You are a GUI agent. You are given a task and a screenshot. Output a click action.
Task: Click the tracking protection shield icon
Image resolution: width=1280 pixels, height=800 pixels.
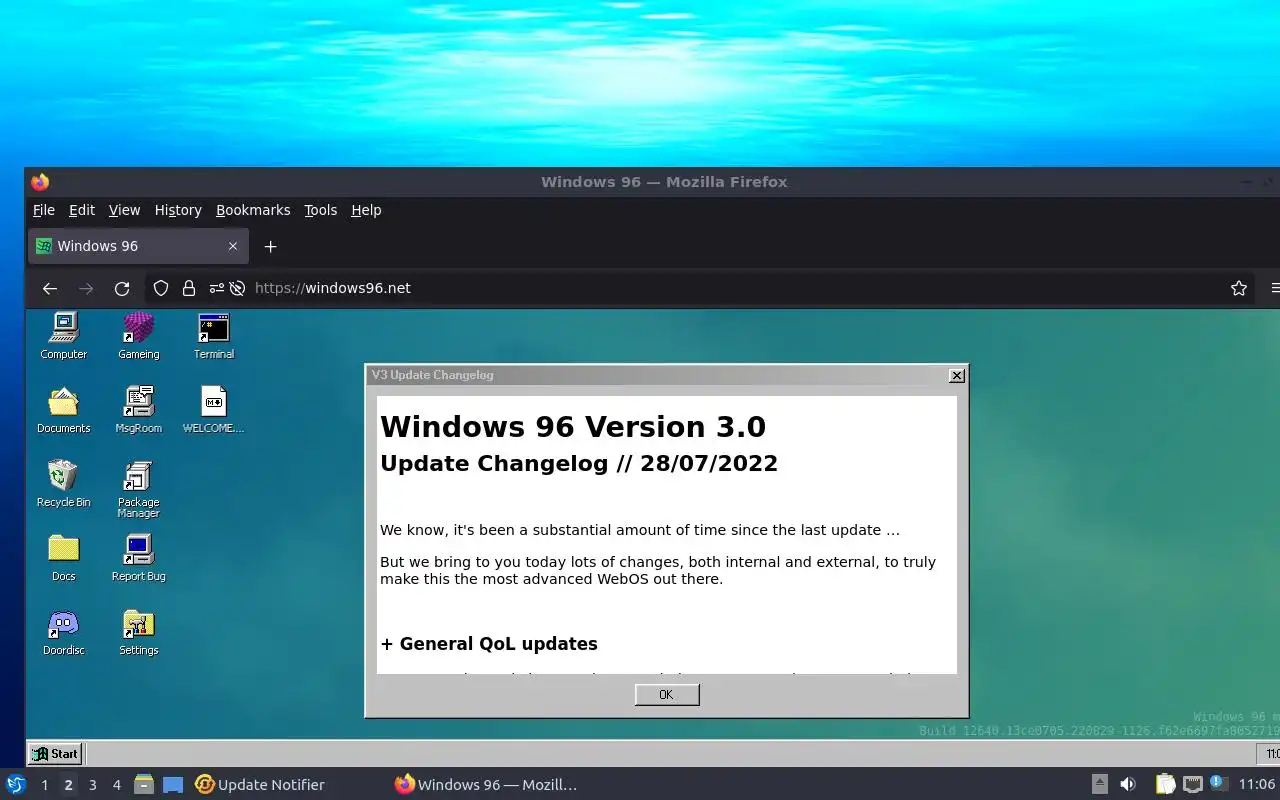coord(160,288)
